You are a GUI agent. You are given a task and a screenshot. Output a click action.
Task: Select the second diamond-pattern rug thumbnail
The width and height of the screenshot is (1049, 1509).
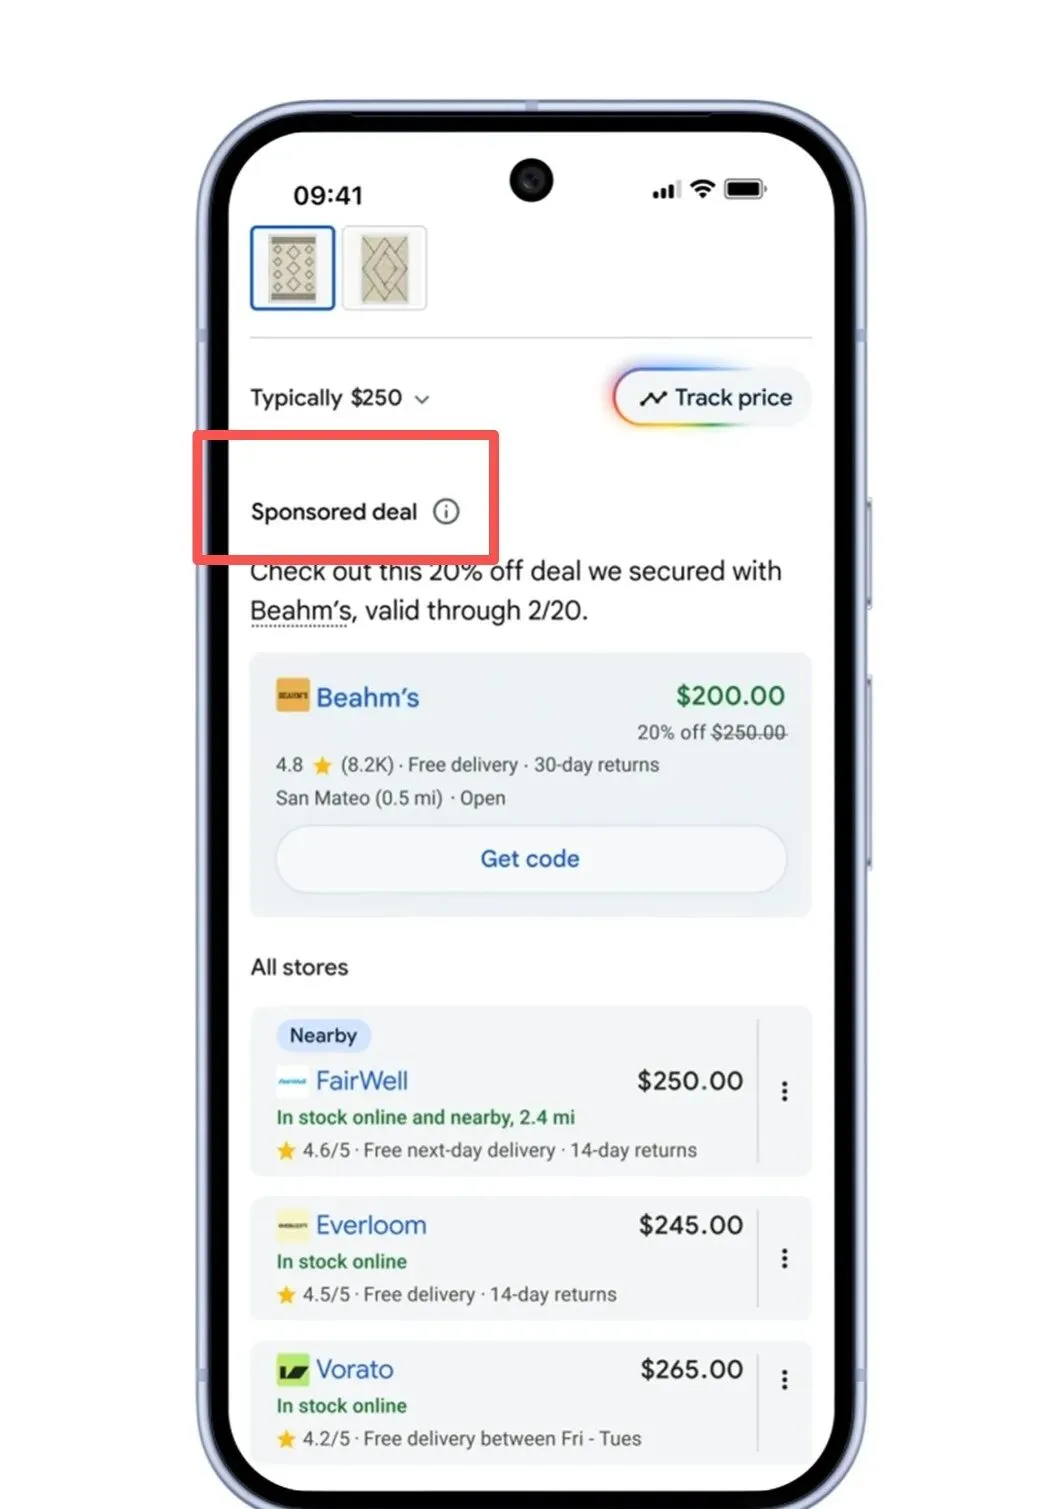(x=385, y=268)
